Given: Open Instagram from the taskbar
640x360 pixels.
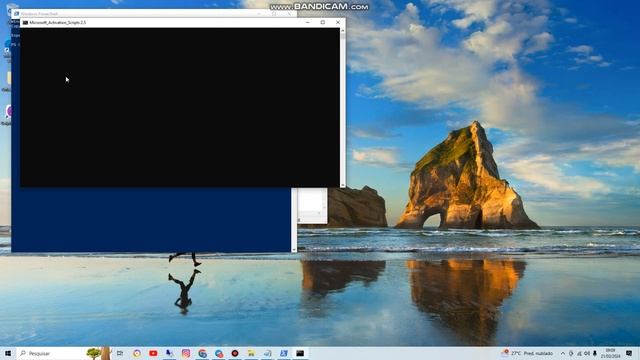Looking at the screenshot, I should (186, 353).
